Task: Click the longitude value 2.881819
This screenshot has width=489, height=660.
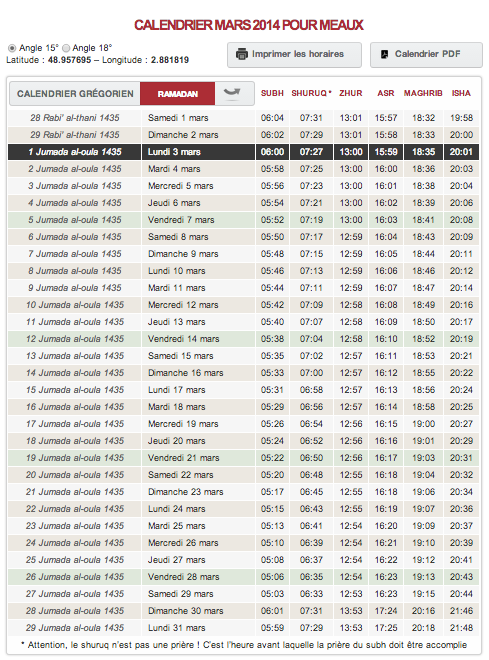Action: point(170,60)
